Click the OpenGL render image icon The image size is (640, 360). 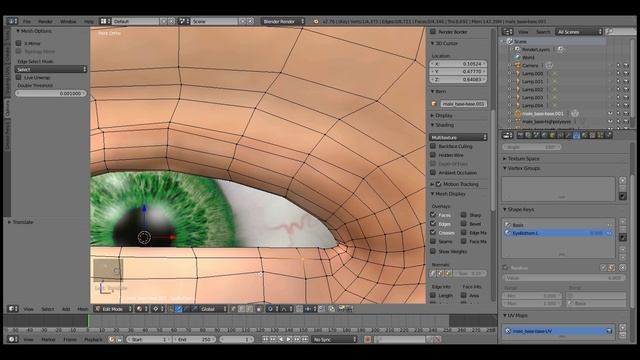click(x=341, y=309)
